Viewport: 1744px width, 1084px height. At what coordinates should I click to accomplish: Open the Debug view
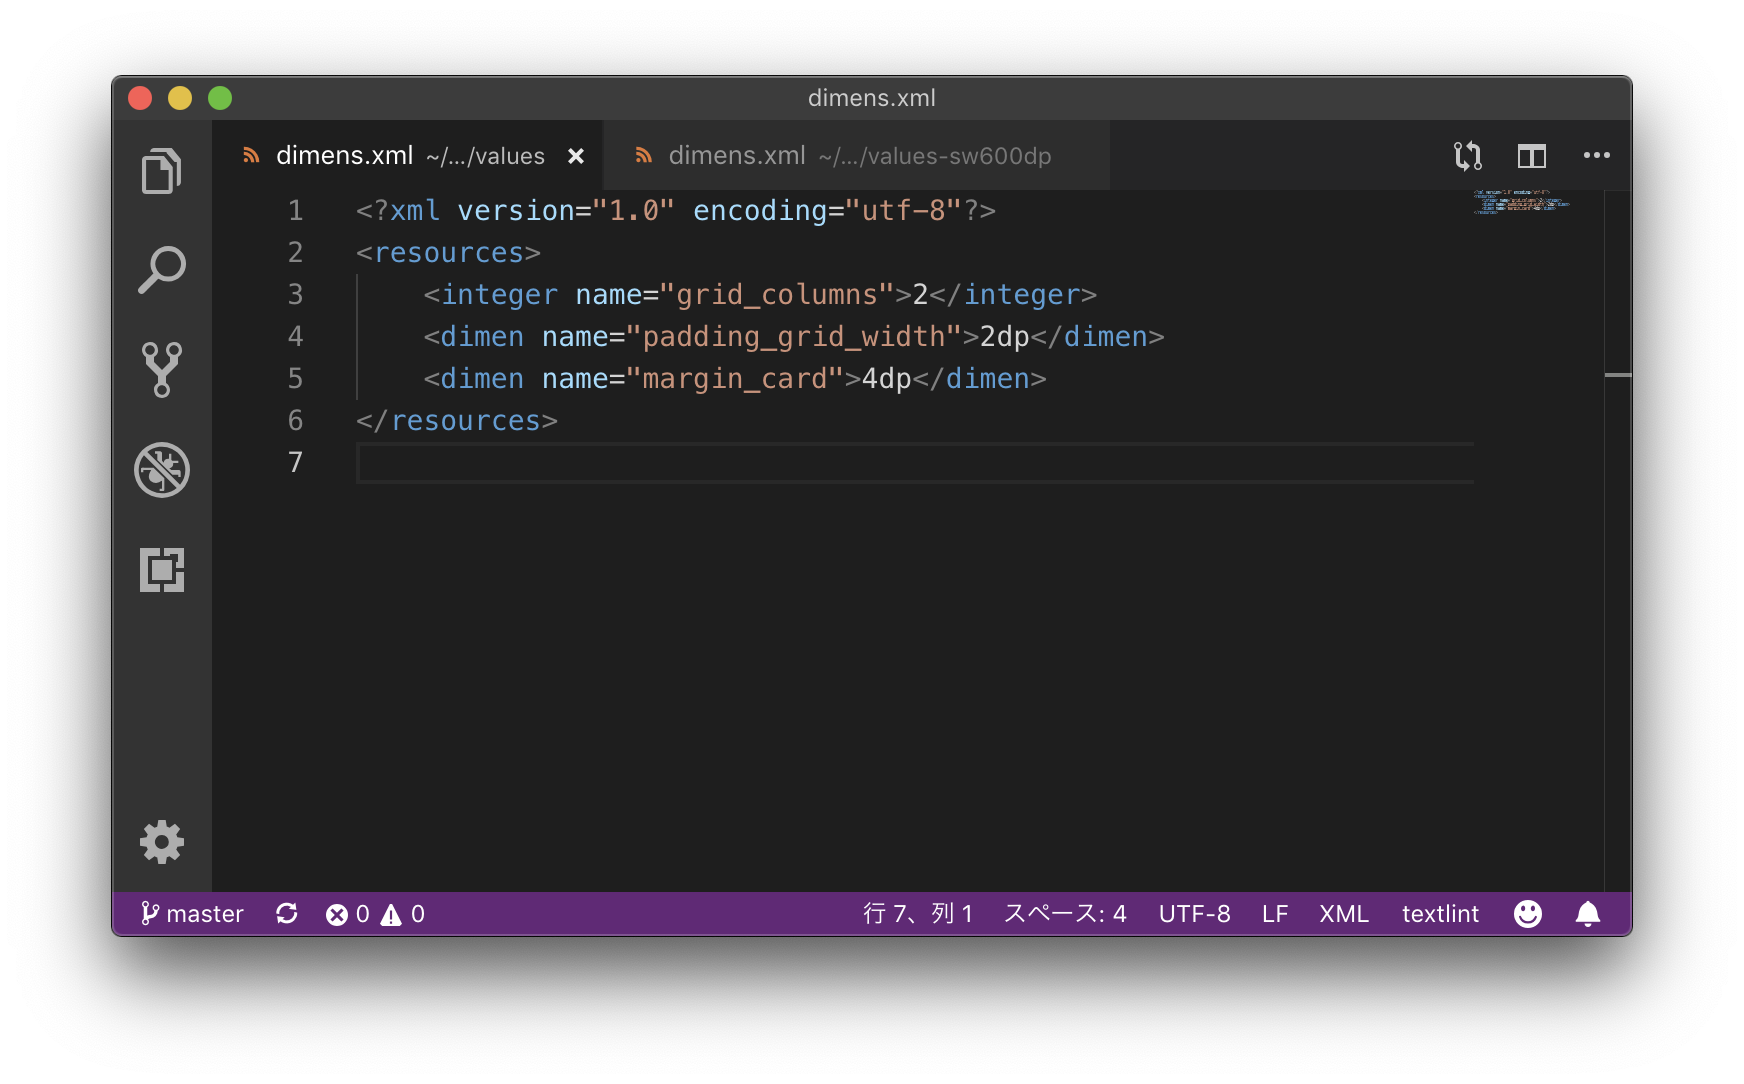tap(162, 470)
